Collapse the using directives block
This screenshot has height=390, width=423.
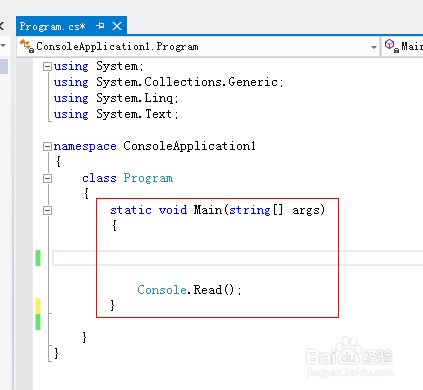[x=47, y=67]
